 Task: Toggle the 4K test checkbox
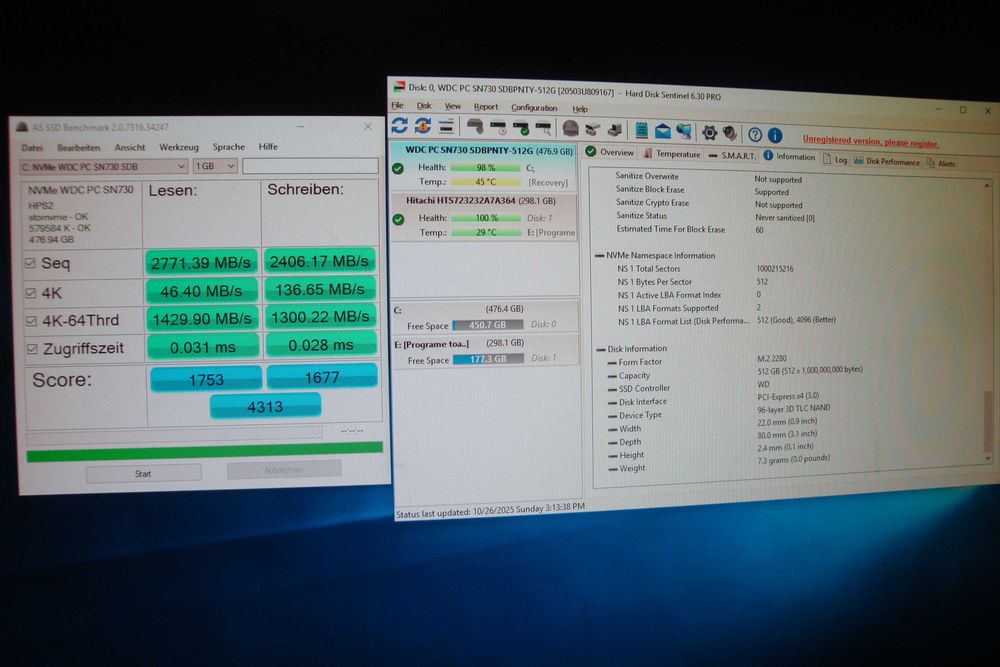(31, 293)
